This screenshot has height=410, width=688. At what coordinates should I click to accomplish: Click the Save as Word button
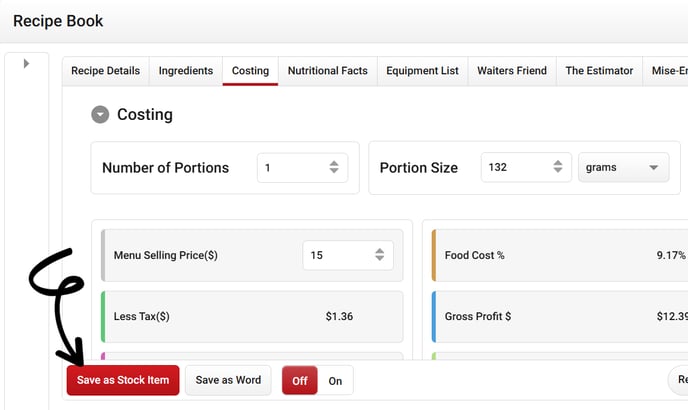tap(228, 380)
